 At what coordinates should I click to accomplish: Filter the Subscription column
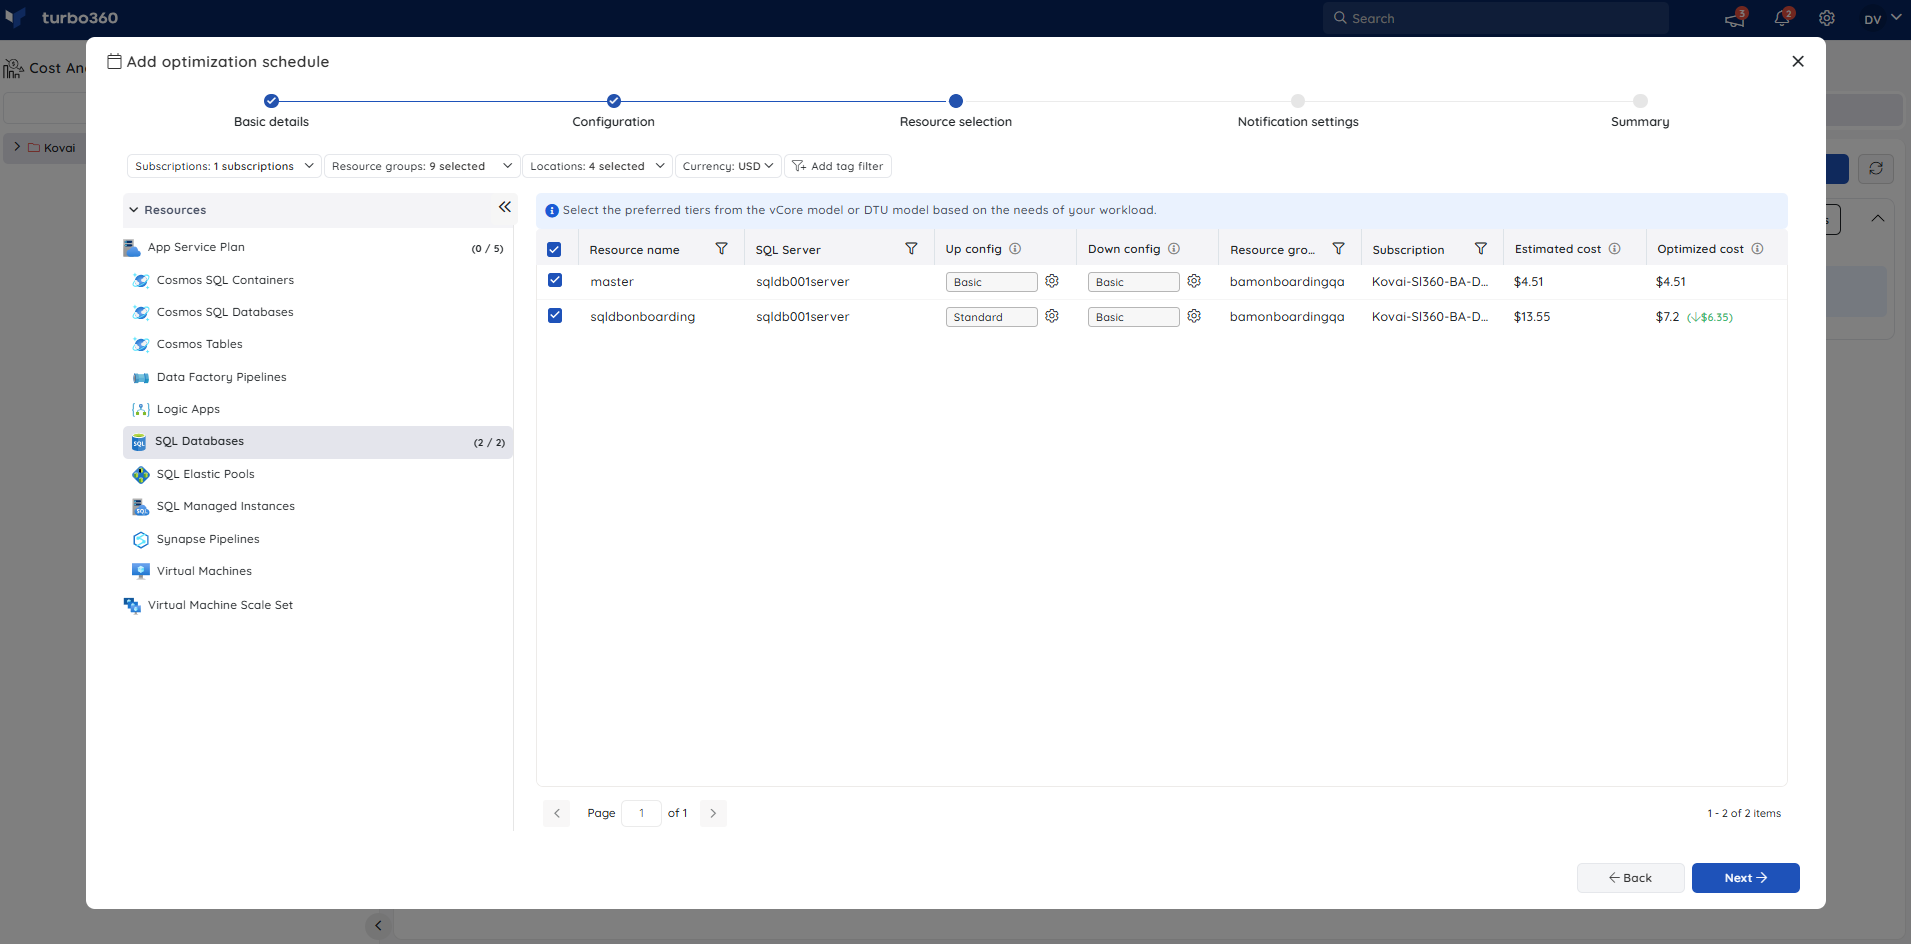click(1481, 249)
